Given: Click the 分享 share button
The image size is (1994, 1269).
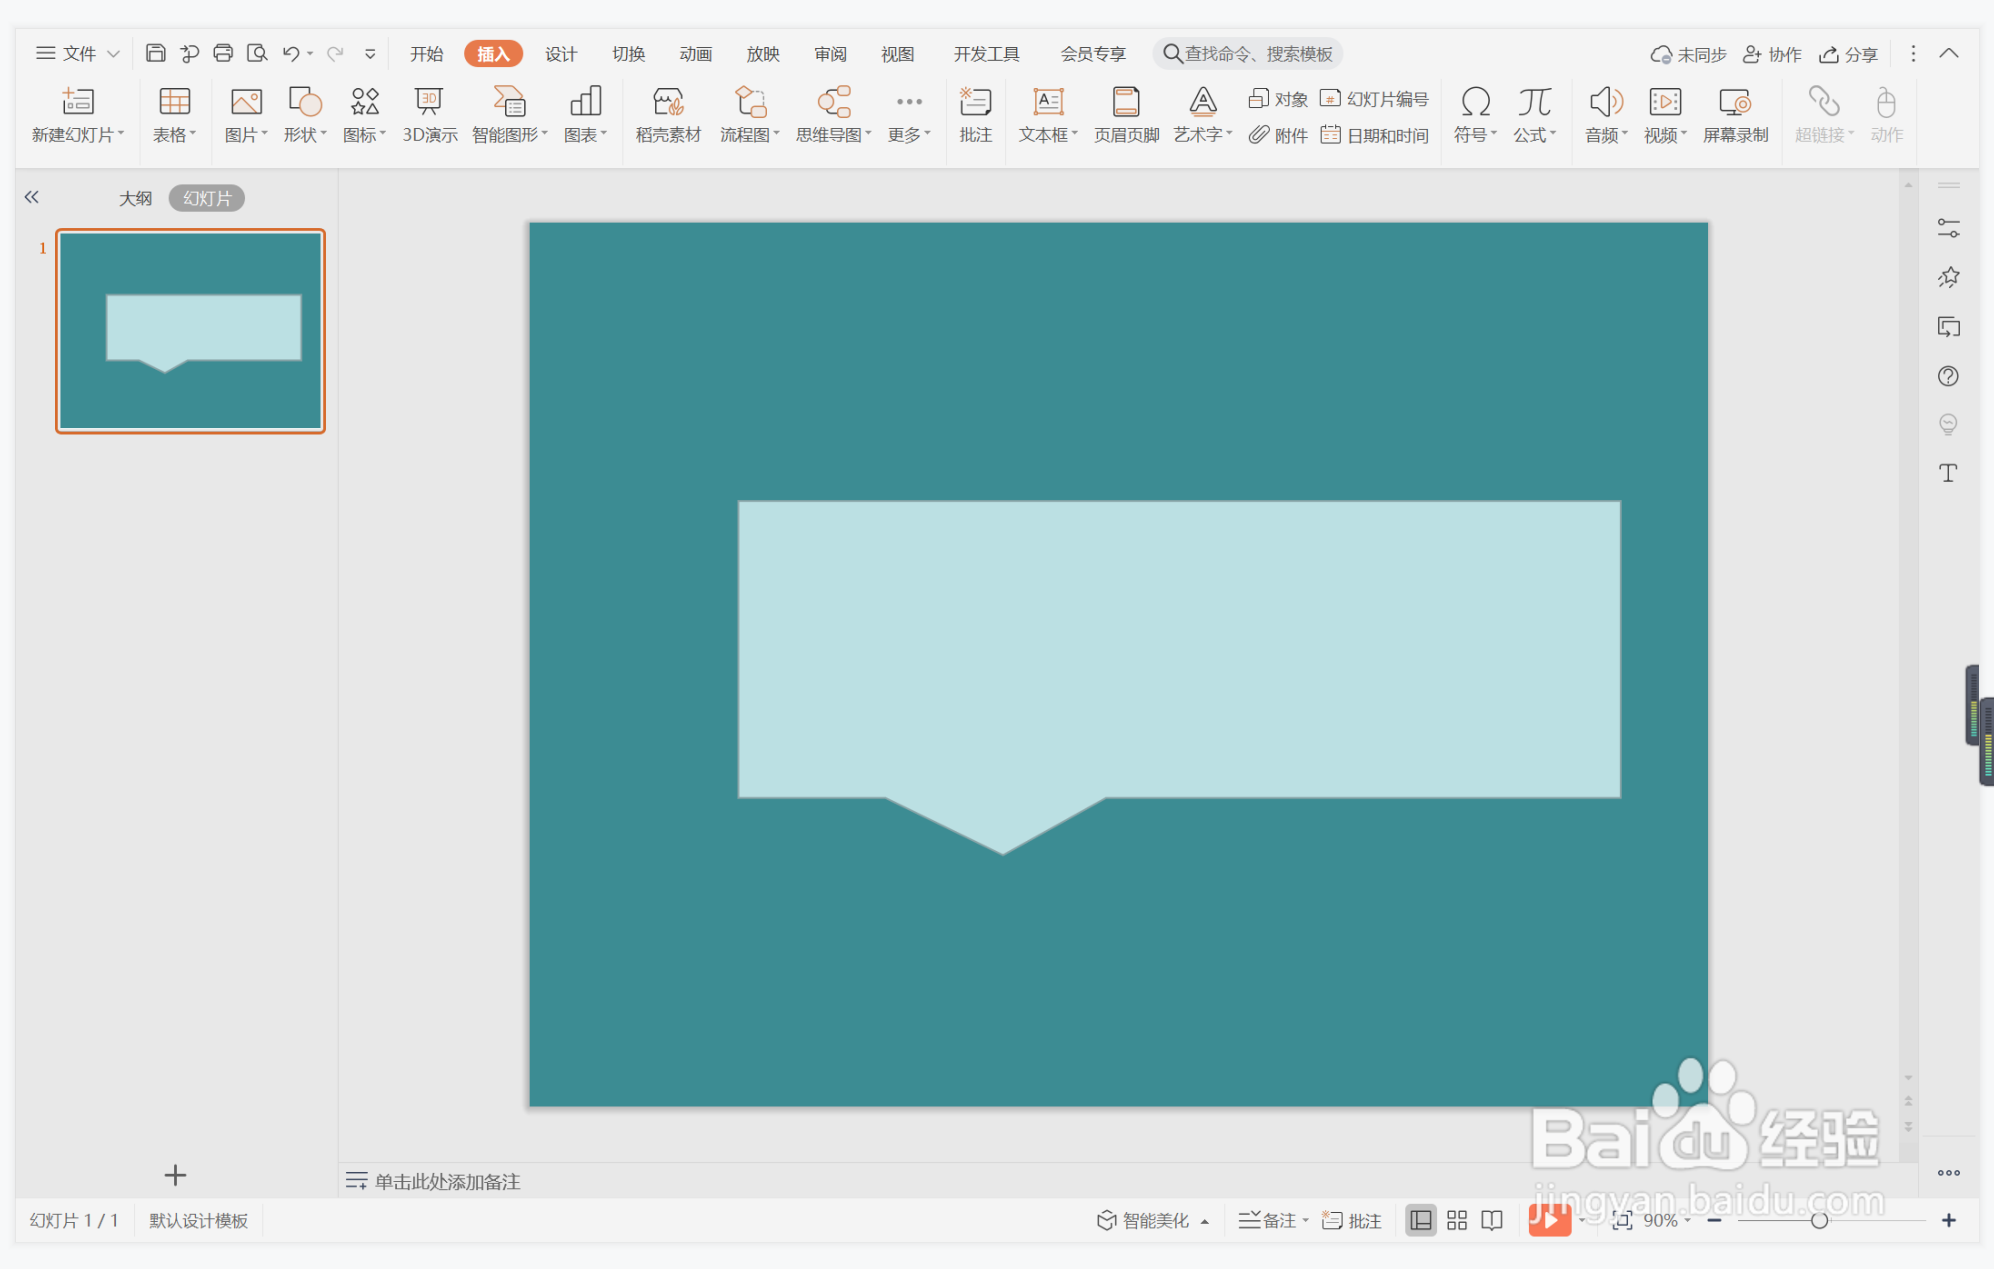Looking at the screenshot, I should (1848, 54).
